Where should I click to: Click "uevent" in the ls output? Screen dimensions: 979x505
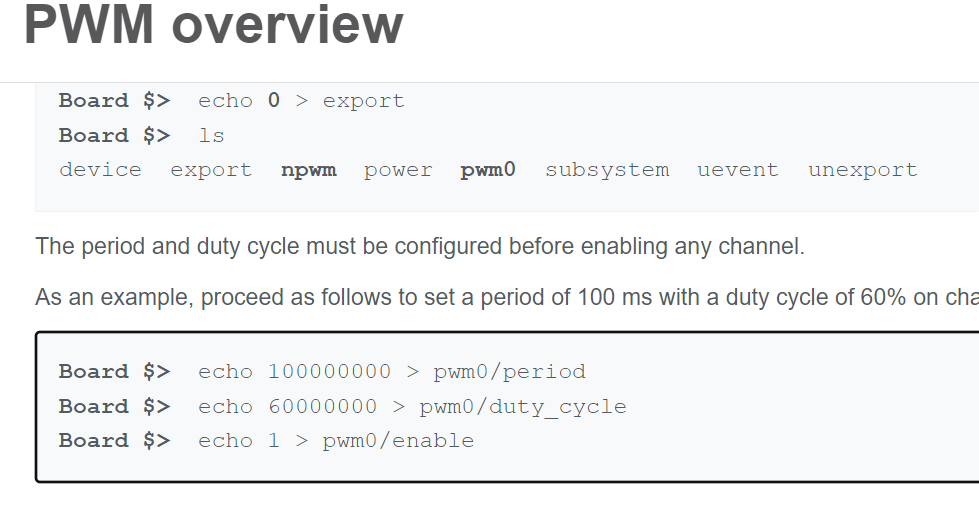pos(737,170)
